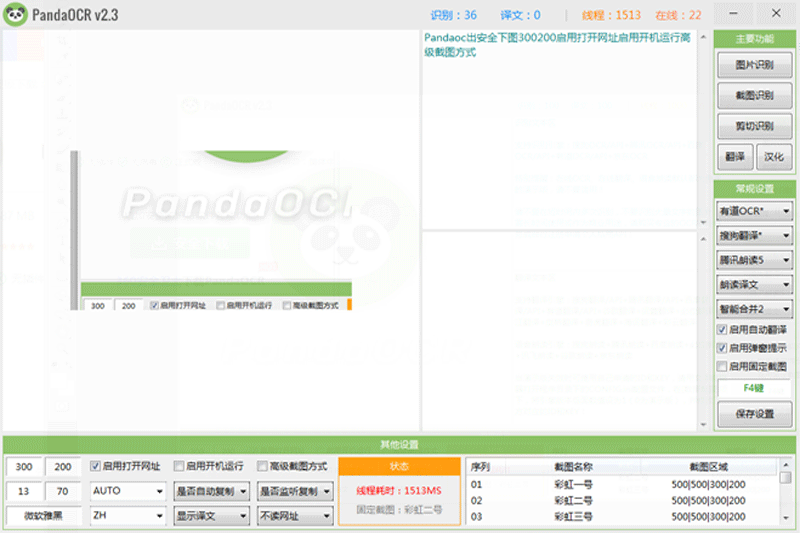Open the 有道OCR engine dropdown
The width and height of the screenshot is (800, 533).
[754, 211]
